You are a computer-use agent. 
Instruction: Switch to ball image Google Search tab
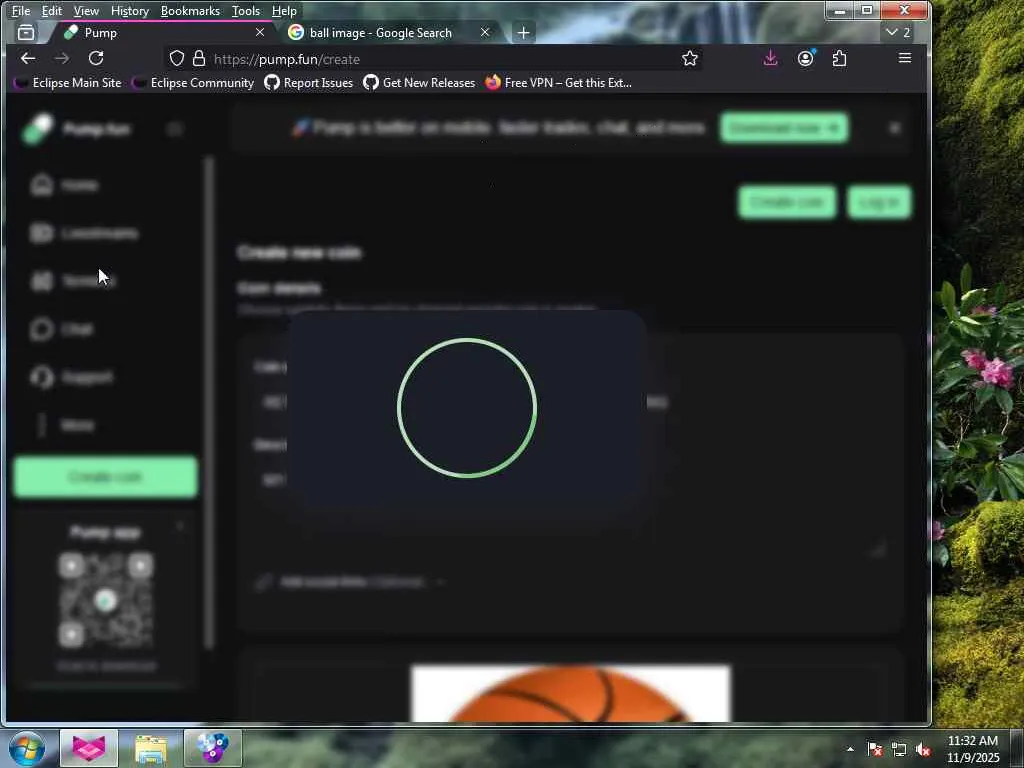(x=390, y=32)
